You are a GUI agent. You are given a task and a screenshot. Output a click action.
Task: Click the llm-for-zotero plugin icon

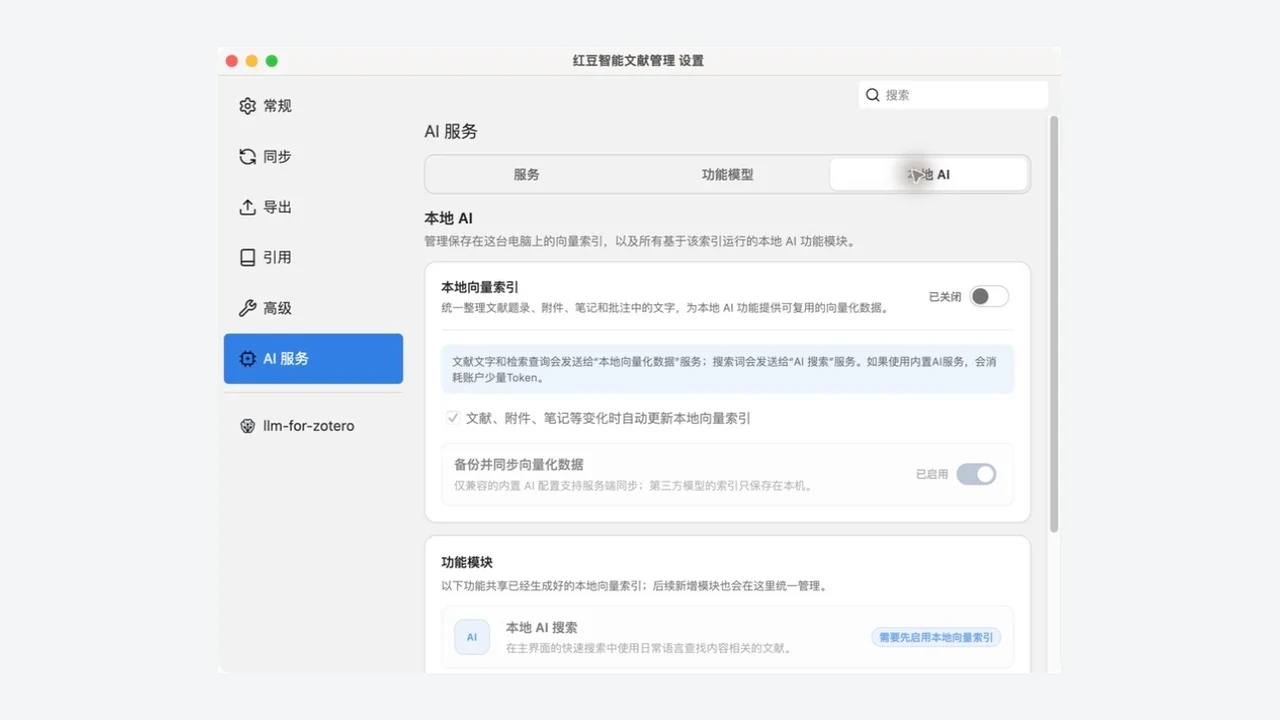[x=248, y=426]
